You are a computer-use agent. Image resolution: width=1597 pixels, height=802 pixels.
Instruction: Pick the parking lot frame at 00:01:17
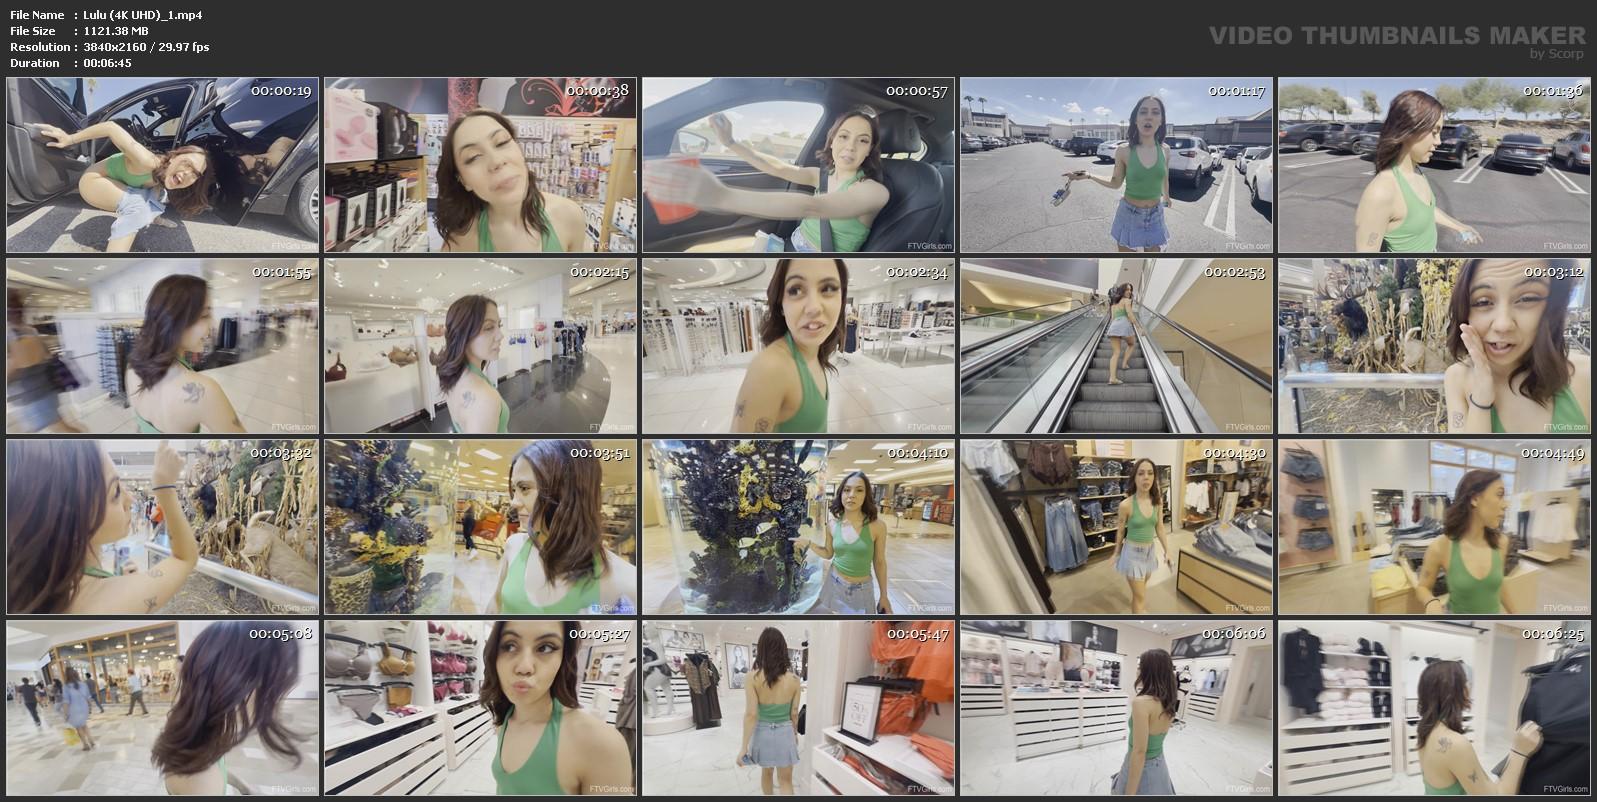(x=1116, y=165)
